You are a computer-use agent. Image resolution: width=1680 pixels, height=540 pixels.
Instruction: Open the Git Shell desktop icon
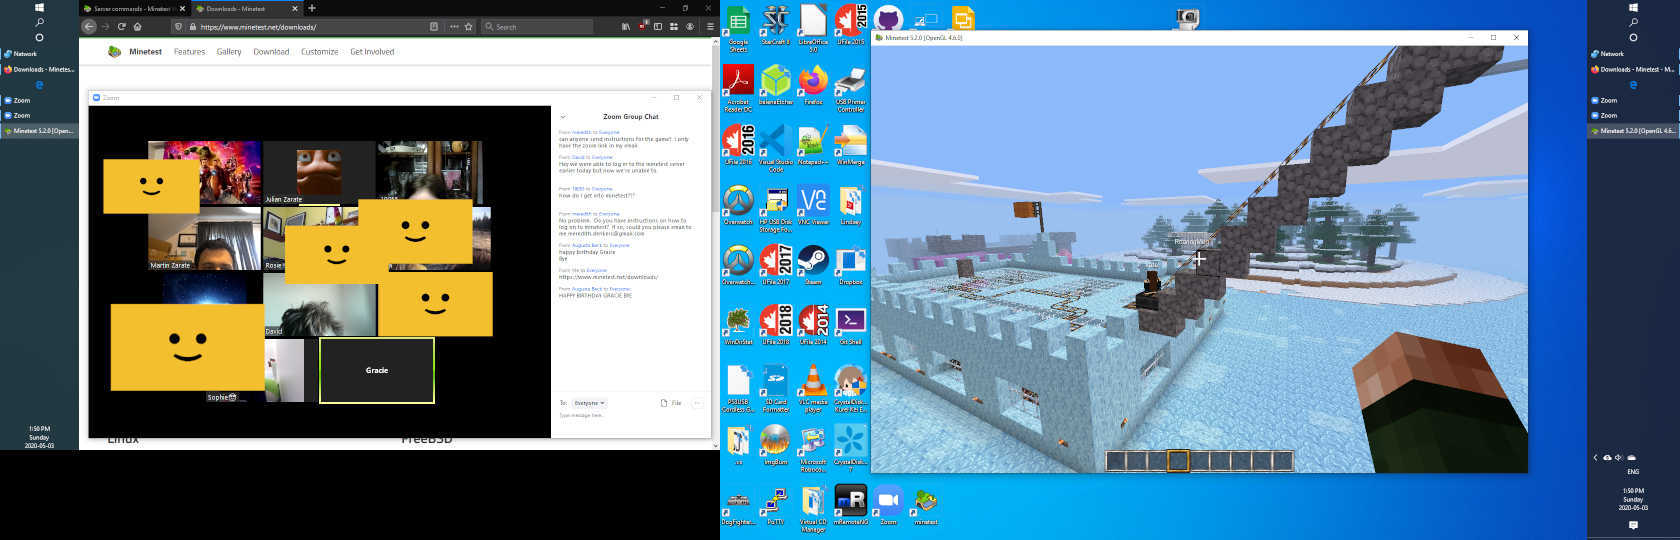tap(850, 326)
